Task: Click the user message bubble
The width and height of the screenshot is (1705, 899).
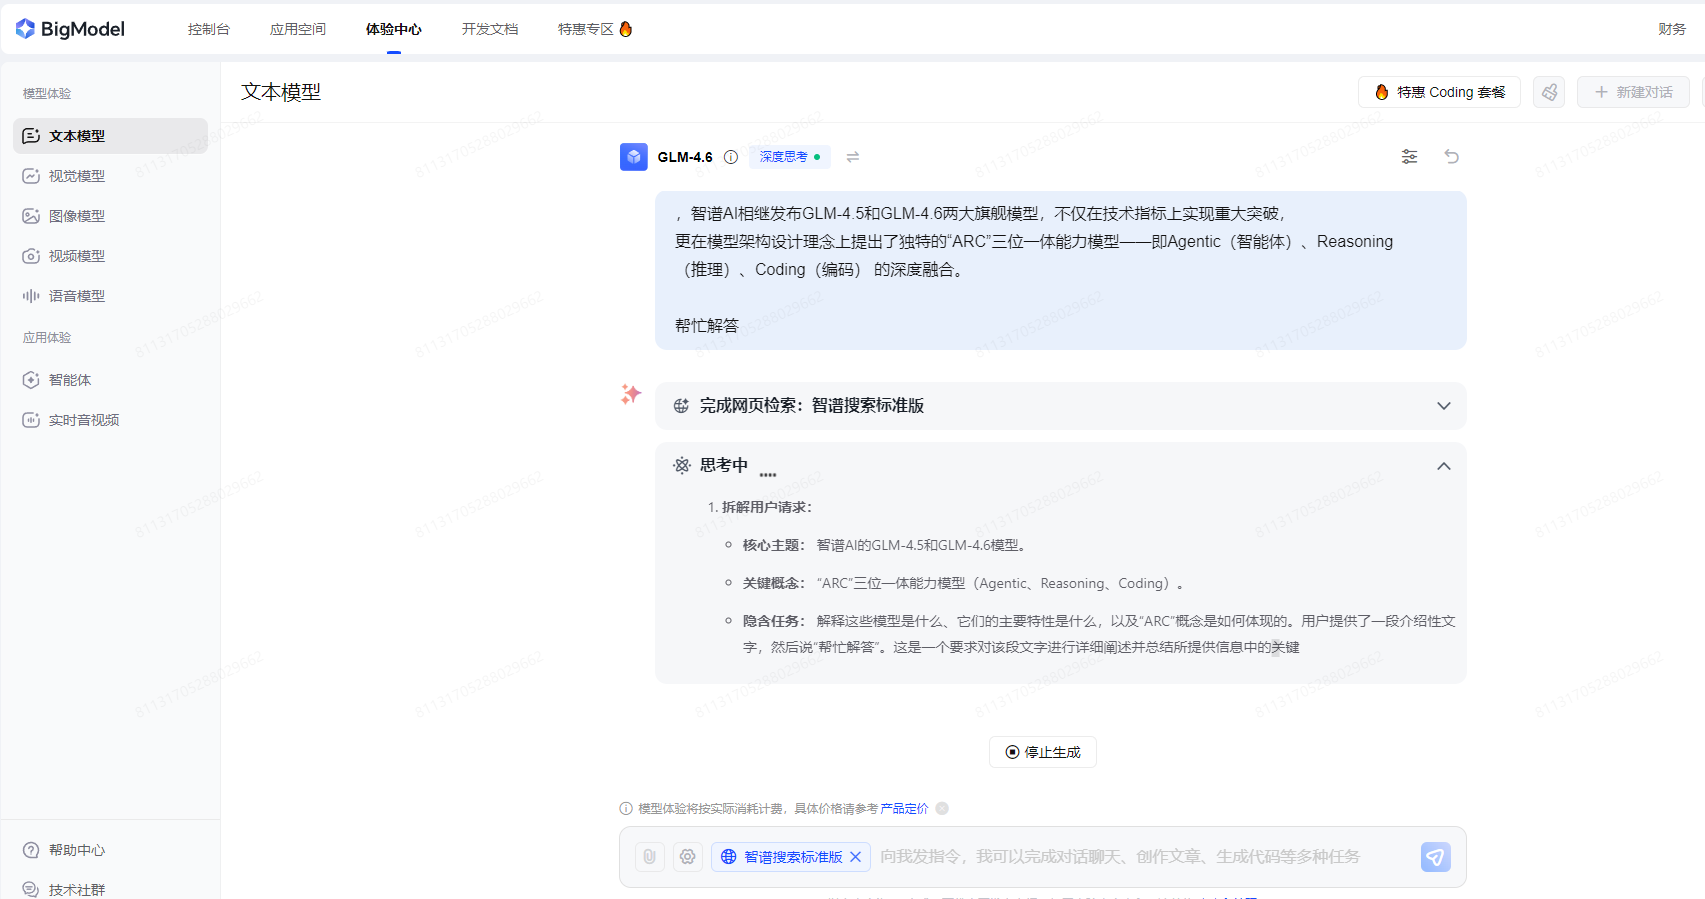Action: [x=1061, y=270]
